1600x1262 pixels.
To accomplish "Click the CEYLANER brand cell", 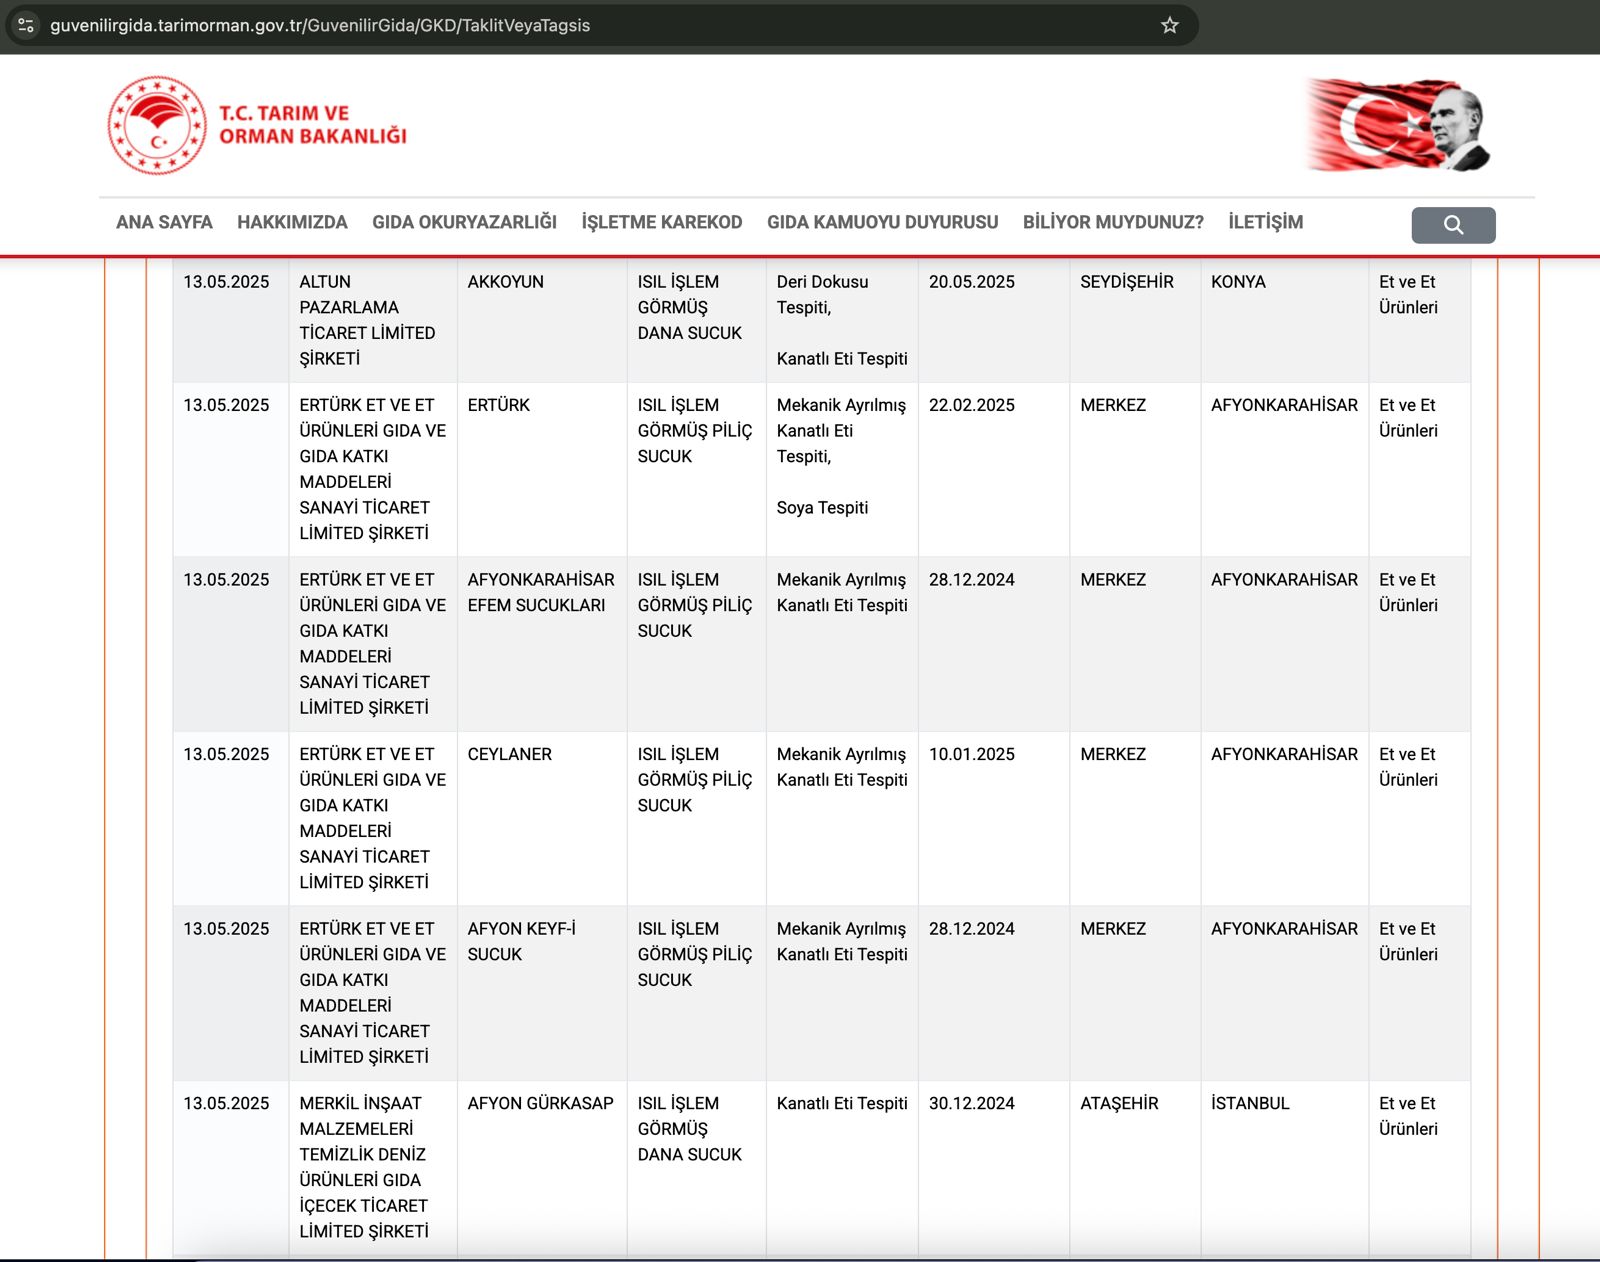I will pos(542,818).
